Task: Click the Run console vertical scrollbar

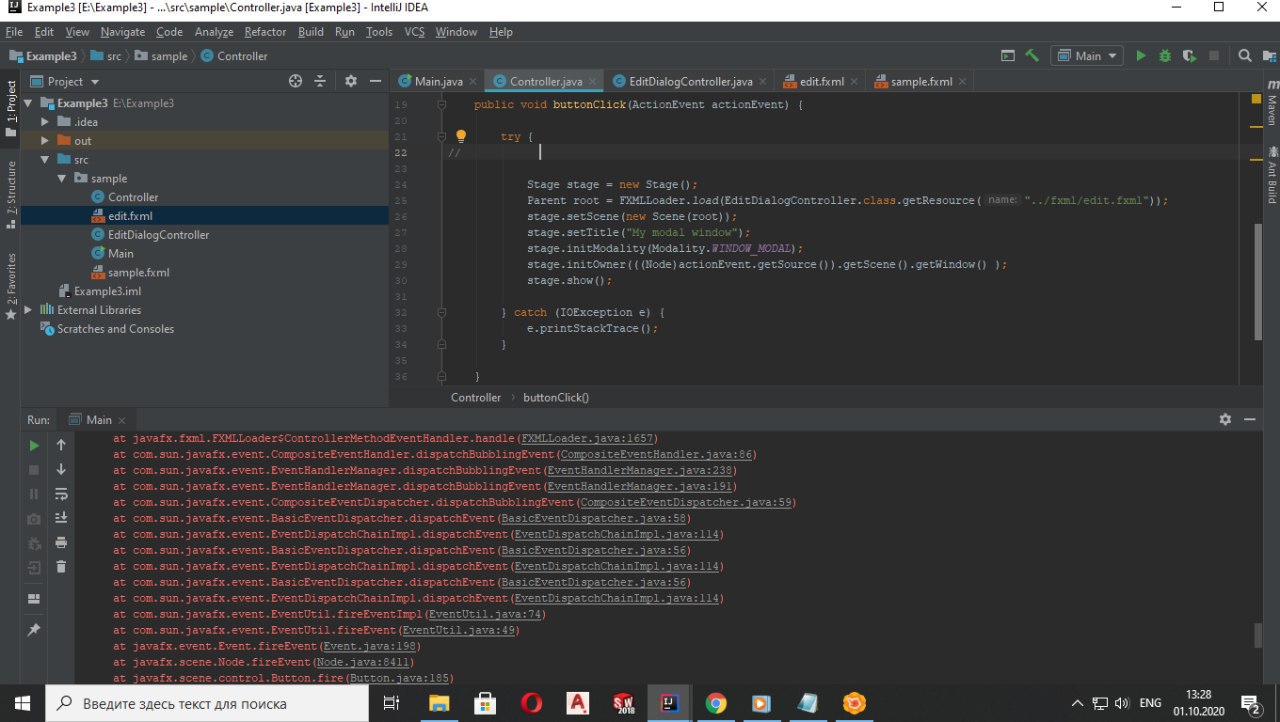Action: [1258, 635]
